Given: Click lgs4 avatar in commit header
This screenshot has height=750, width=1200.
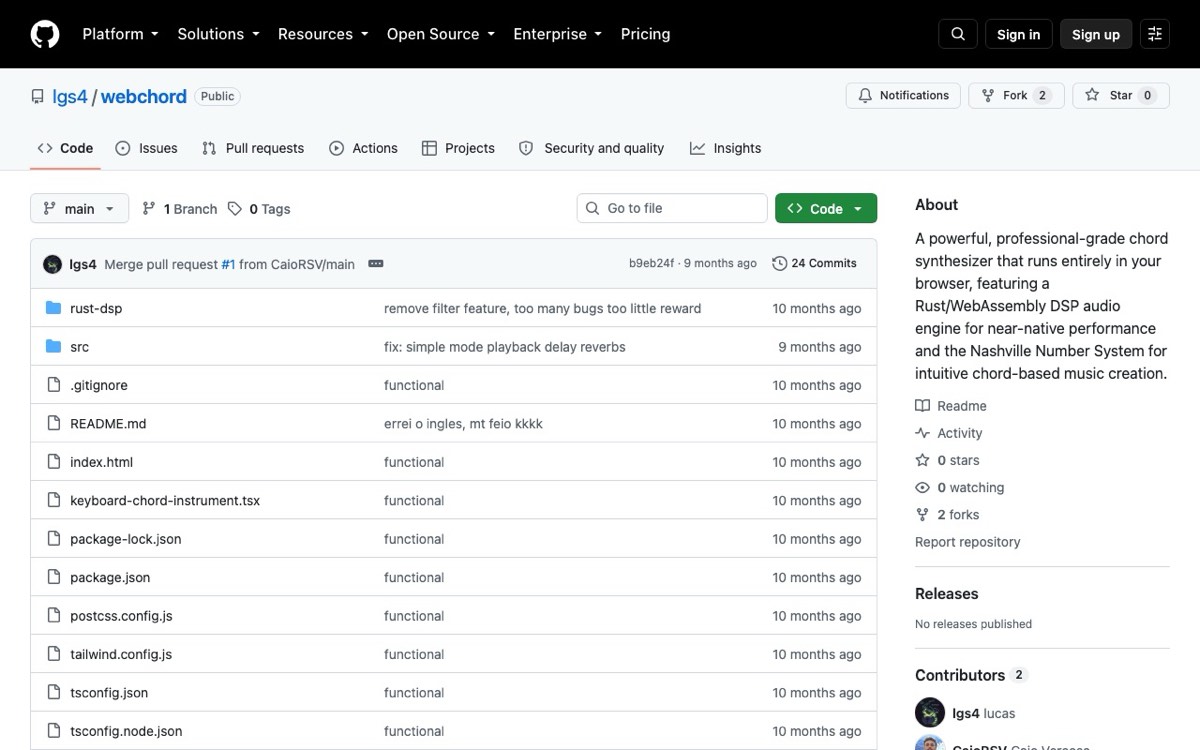Looking at the screenshot, I should (x=52, y=264).
